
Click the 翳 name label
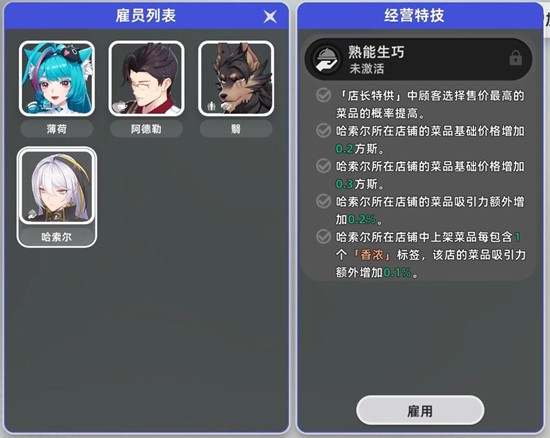point(236,129)
